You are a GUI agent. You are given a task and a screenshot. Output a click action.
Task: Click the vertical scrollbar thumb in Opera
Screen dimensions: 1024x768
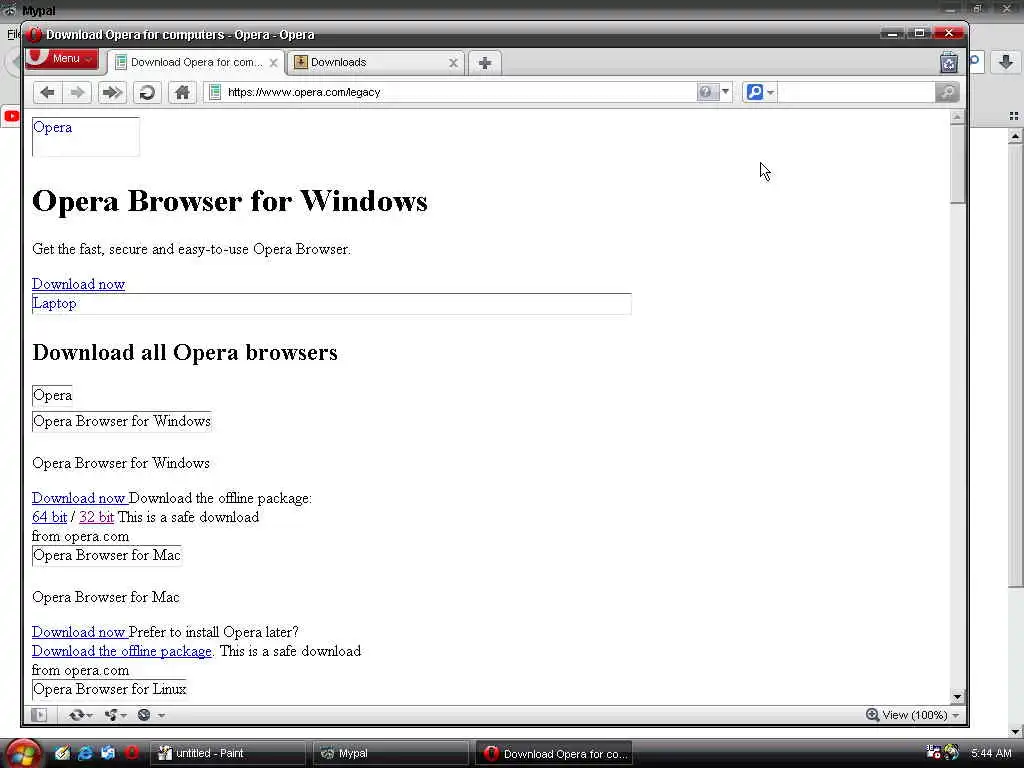click(x=957, y=164)
